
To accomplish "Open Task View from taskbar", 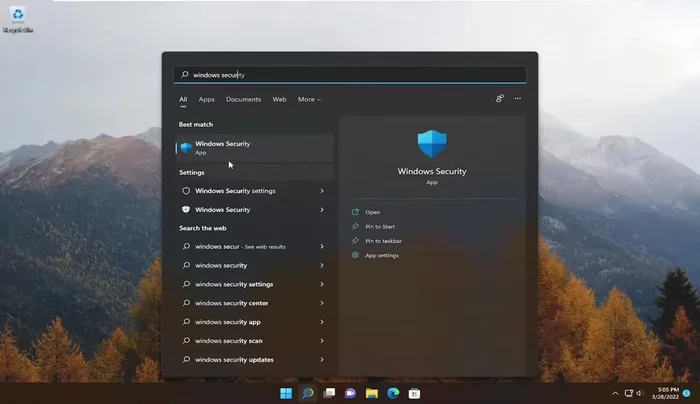I will (x=329, y=393).
